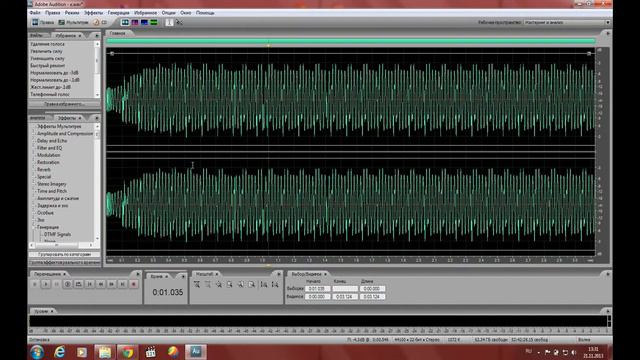Image resolution: width=640 pixels, height=360 pixels.
Task: Open the Помощь menu
Action: point(205,13)
